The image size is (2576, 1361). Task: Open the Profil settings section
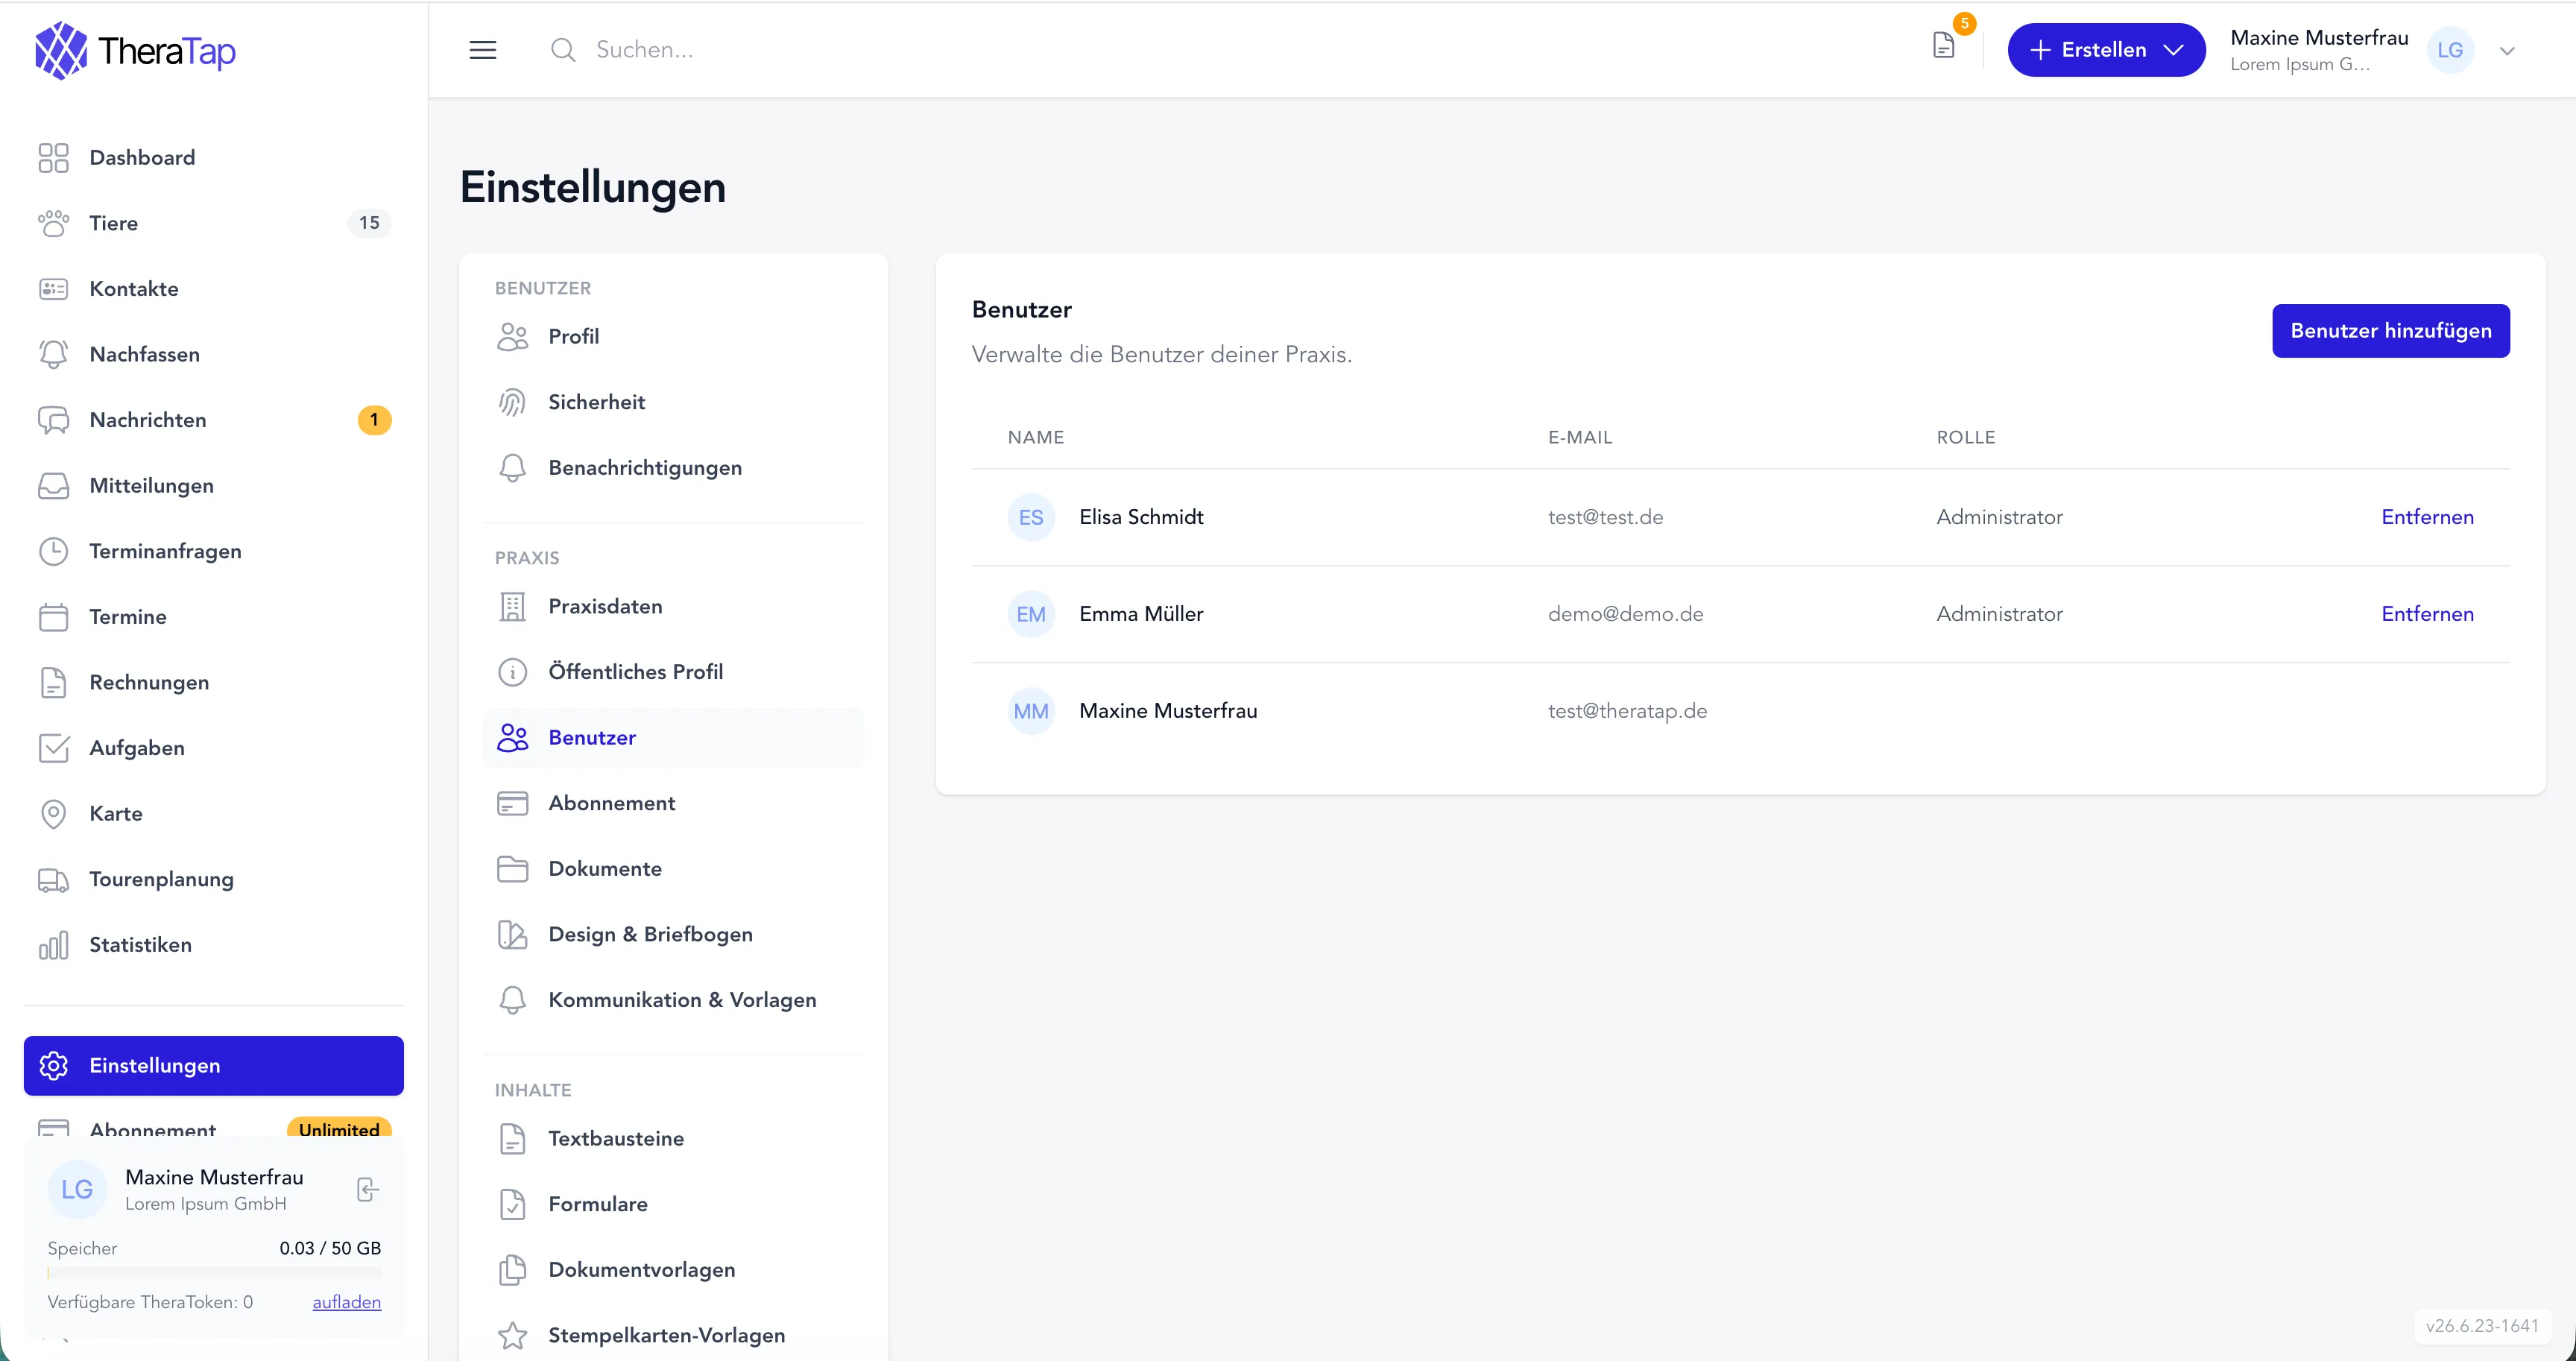[x=673, y=337]
